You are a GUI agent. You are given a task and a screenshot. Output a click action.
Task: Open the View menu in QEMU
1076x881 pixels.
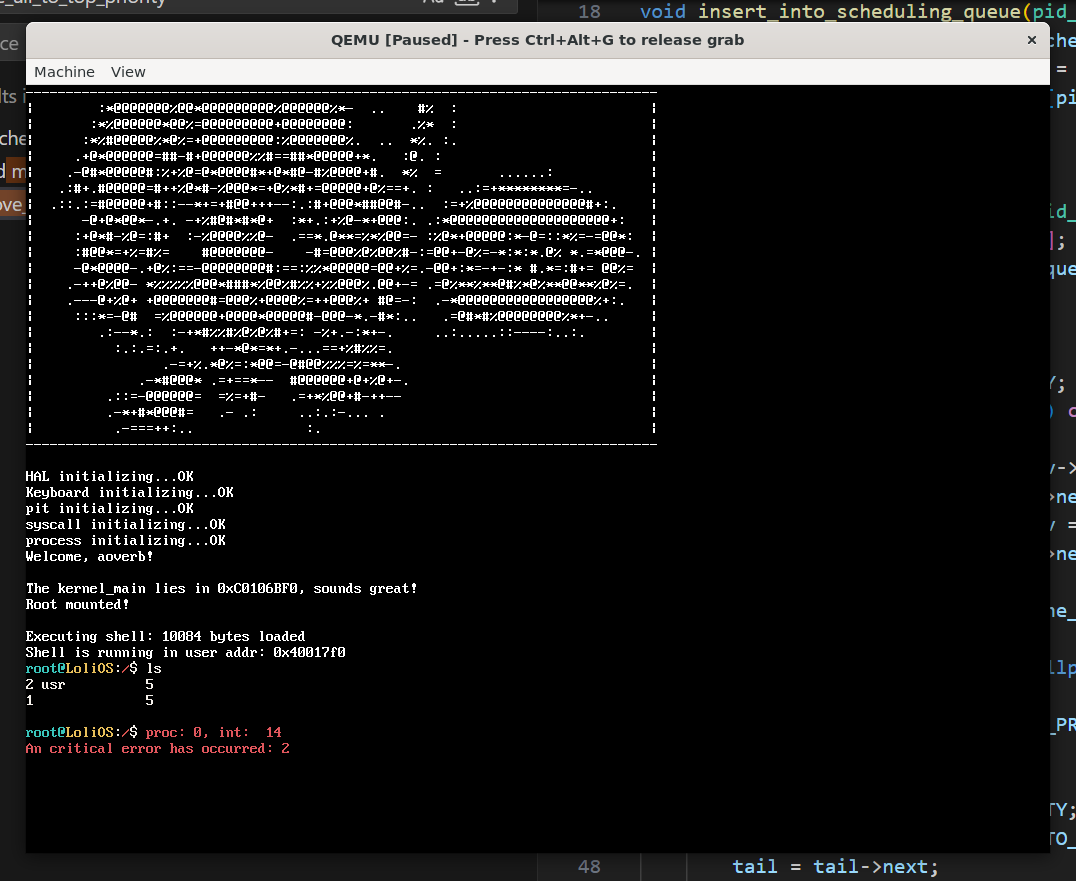click(x=128, y=72)
